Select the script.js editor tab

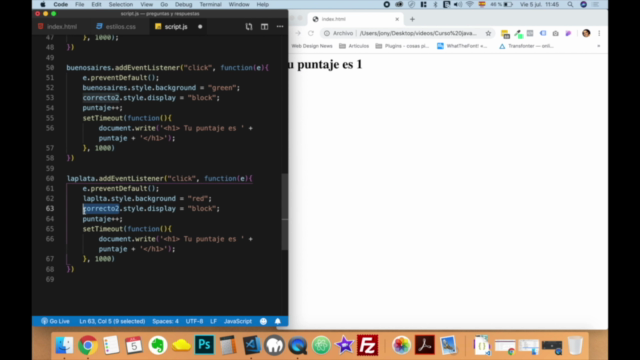(171, 27)
